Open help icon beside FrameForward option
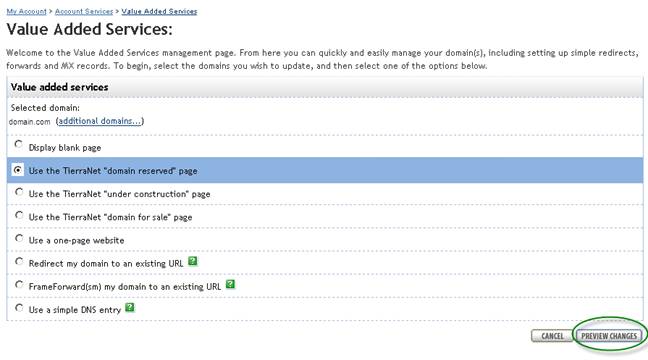Screen dimensions: 648x360 230,284
